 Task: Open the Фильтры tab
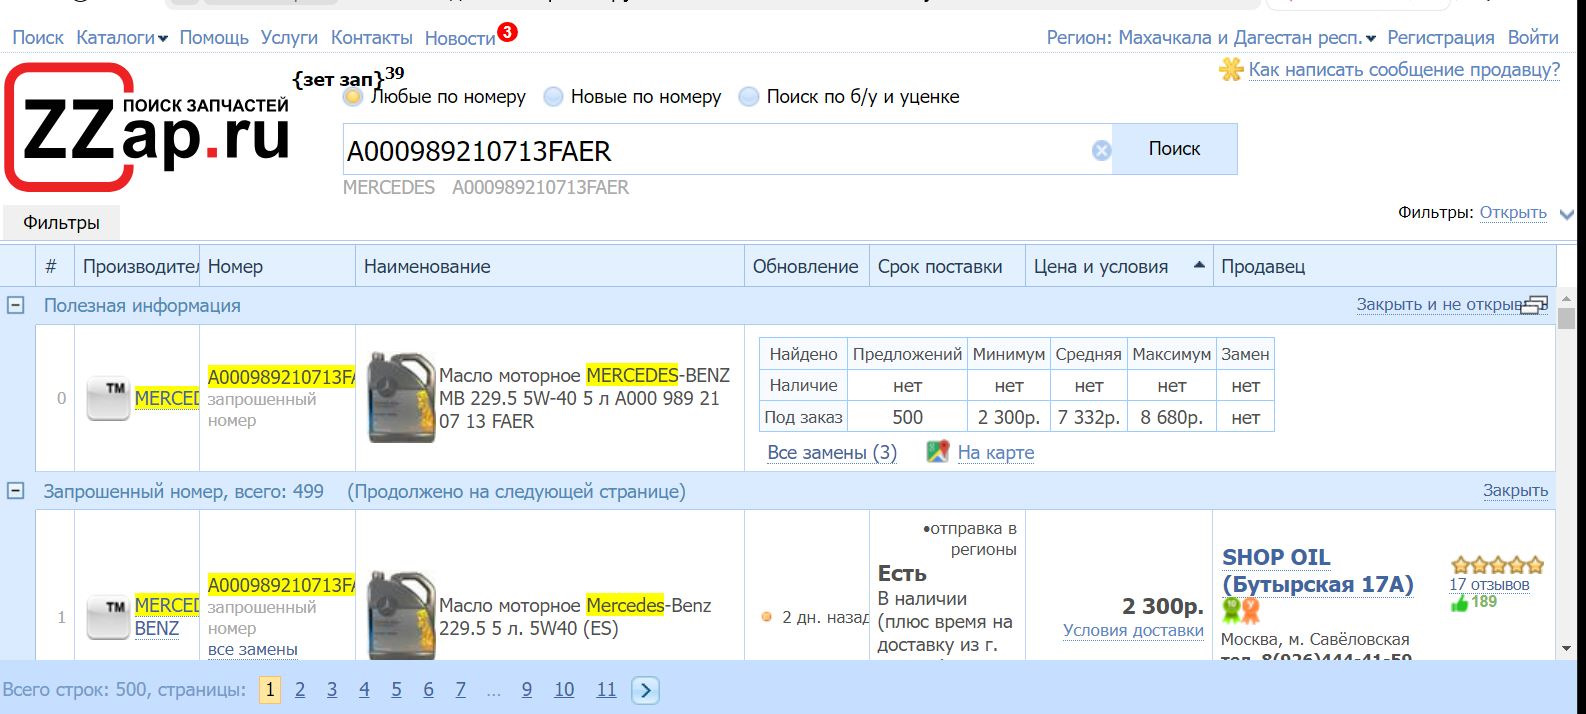click(62, 223)
